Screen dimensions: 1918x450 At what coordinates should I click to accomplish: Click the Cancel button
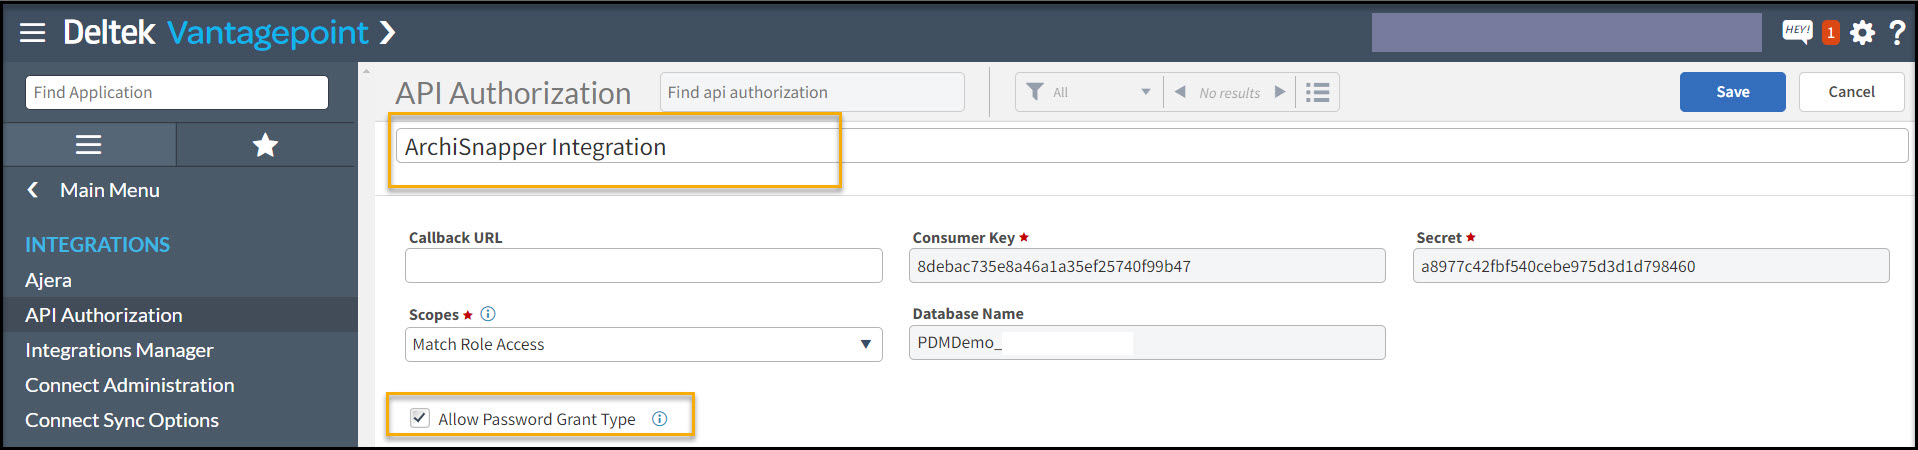[x=1851, y=92]
